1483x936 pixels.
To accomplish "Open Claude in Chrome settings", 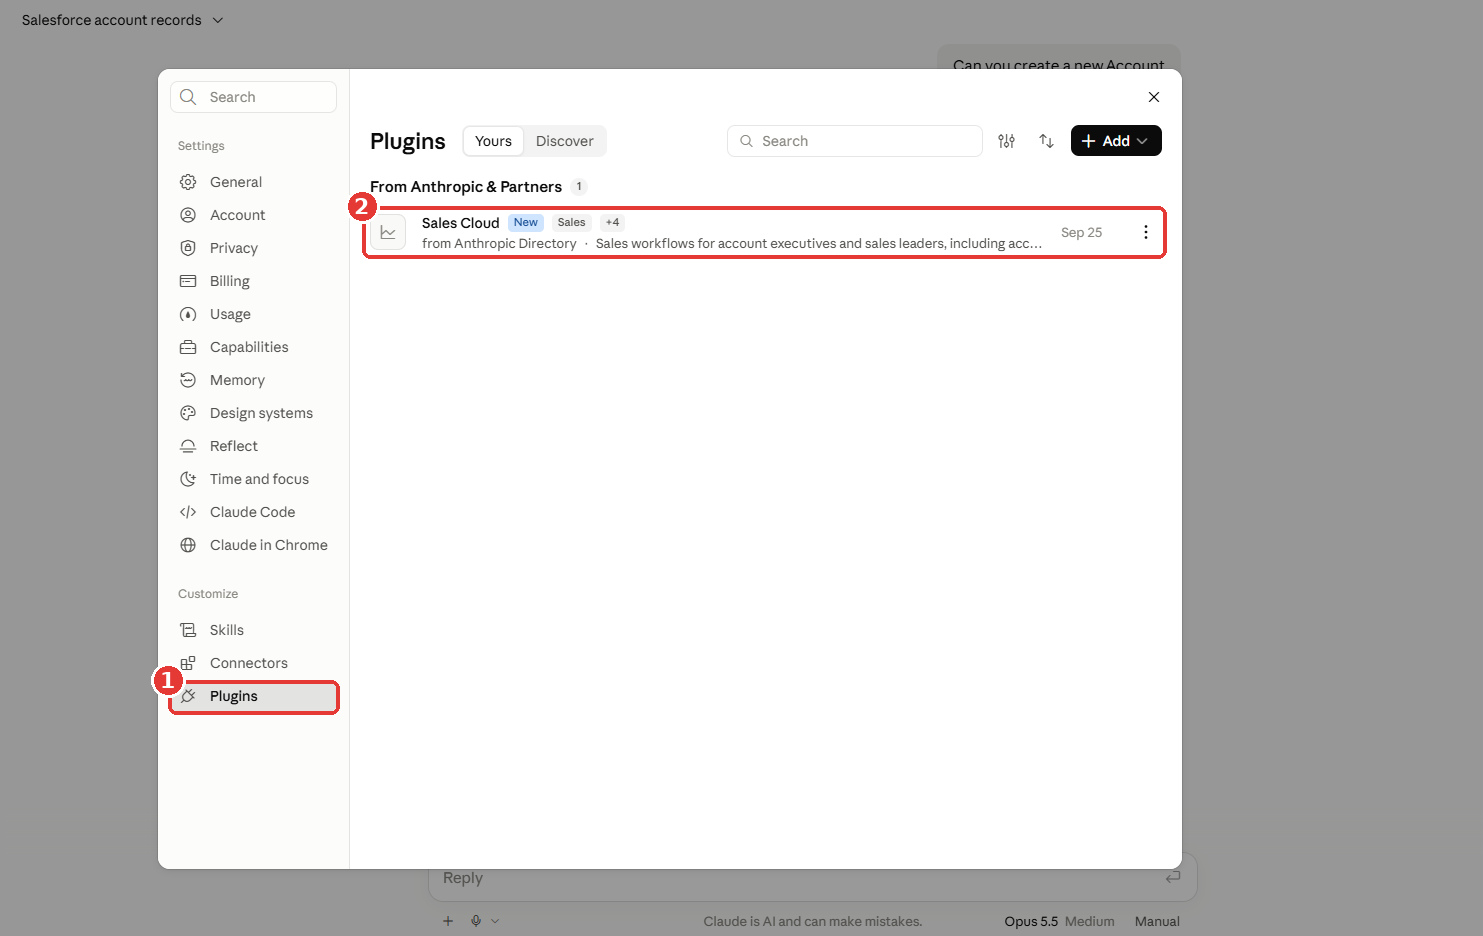I will (x=253, y=545).
